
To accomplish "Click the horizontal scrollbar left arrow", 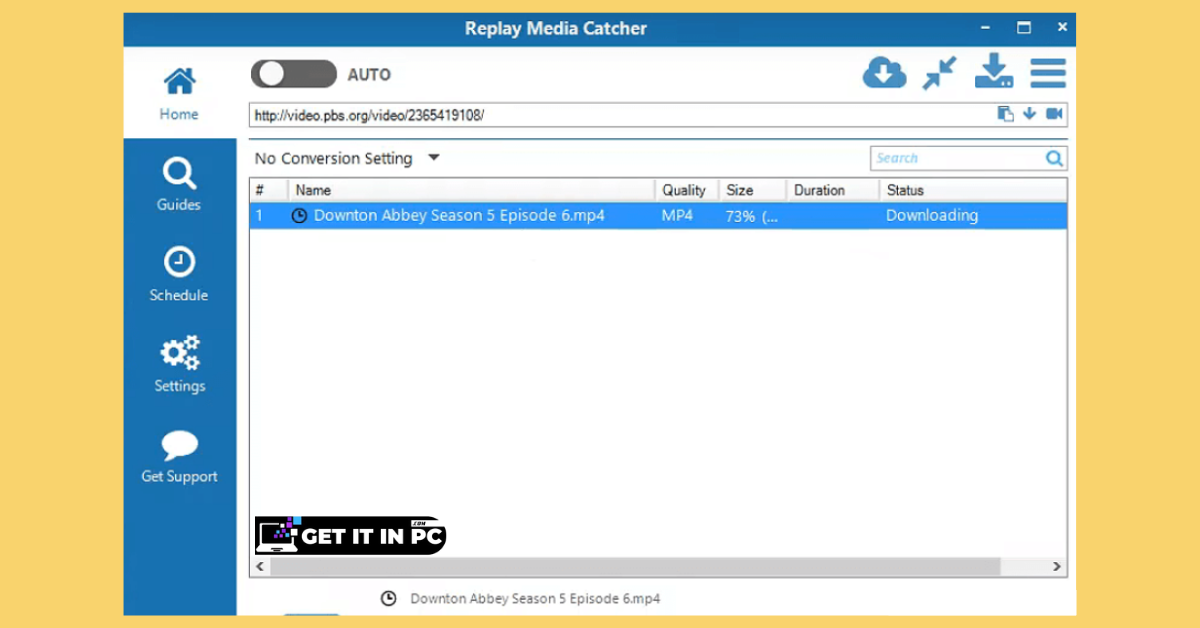I will (260, 567).
